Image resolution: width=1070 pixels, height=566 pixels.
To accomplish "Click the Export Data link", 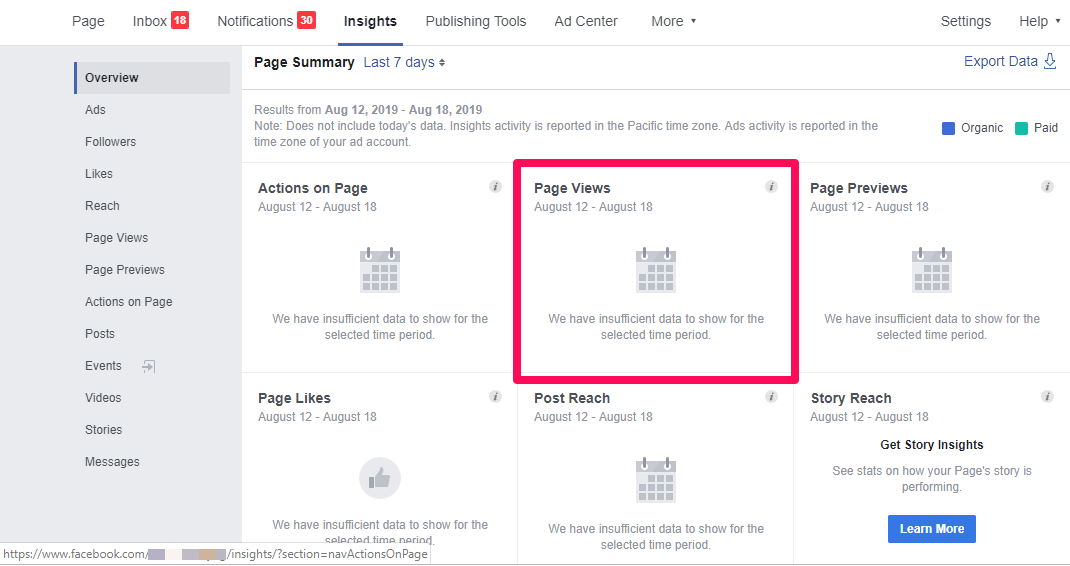I will [x=1009, y=61].
